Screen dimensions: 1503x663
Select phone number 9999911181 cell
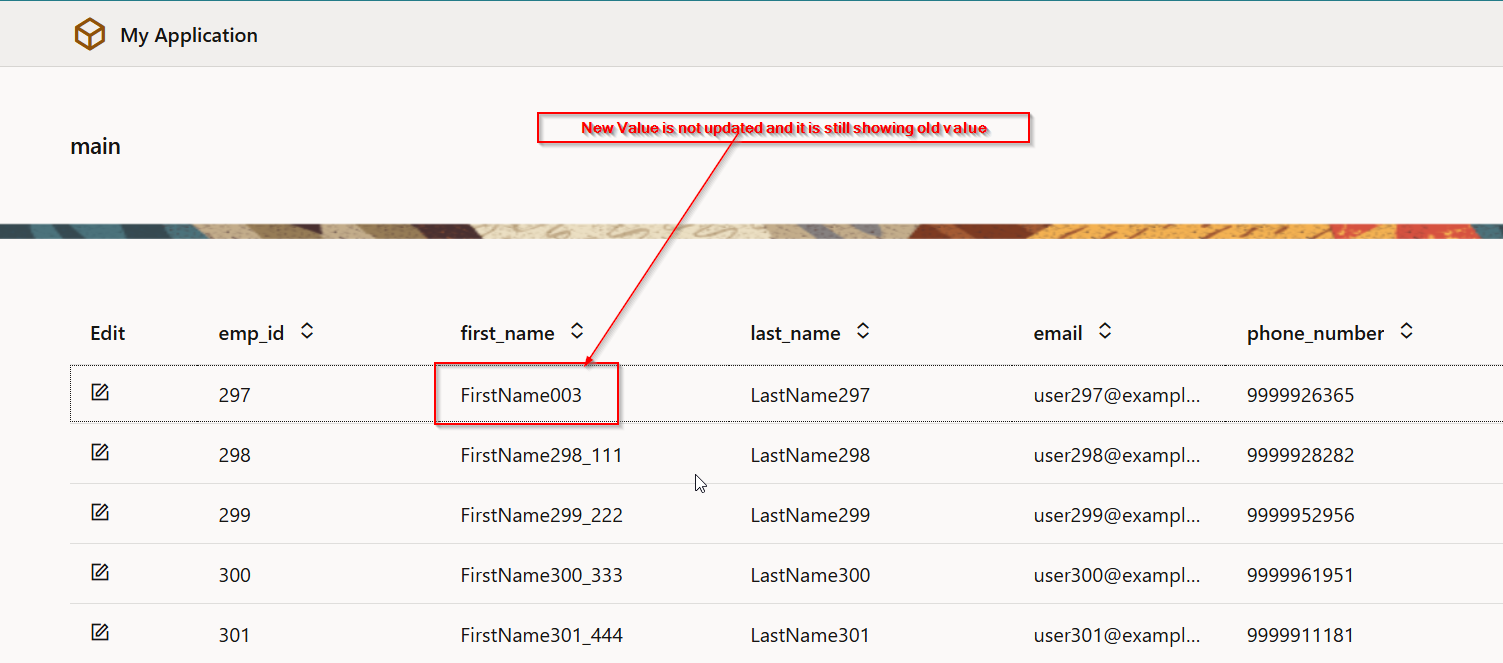pos(1300,635)
